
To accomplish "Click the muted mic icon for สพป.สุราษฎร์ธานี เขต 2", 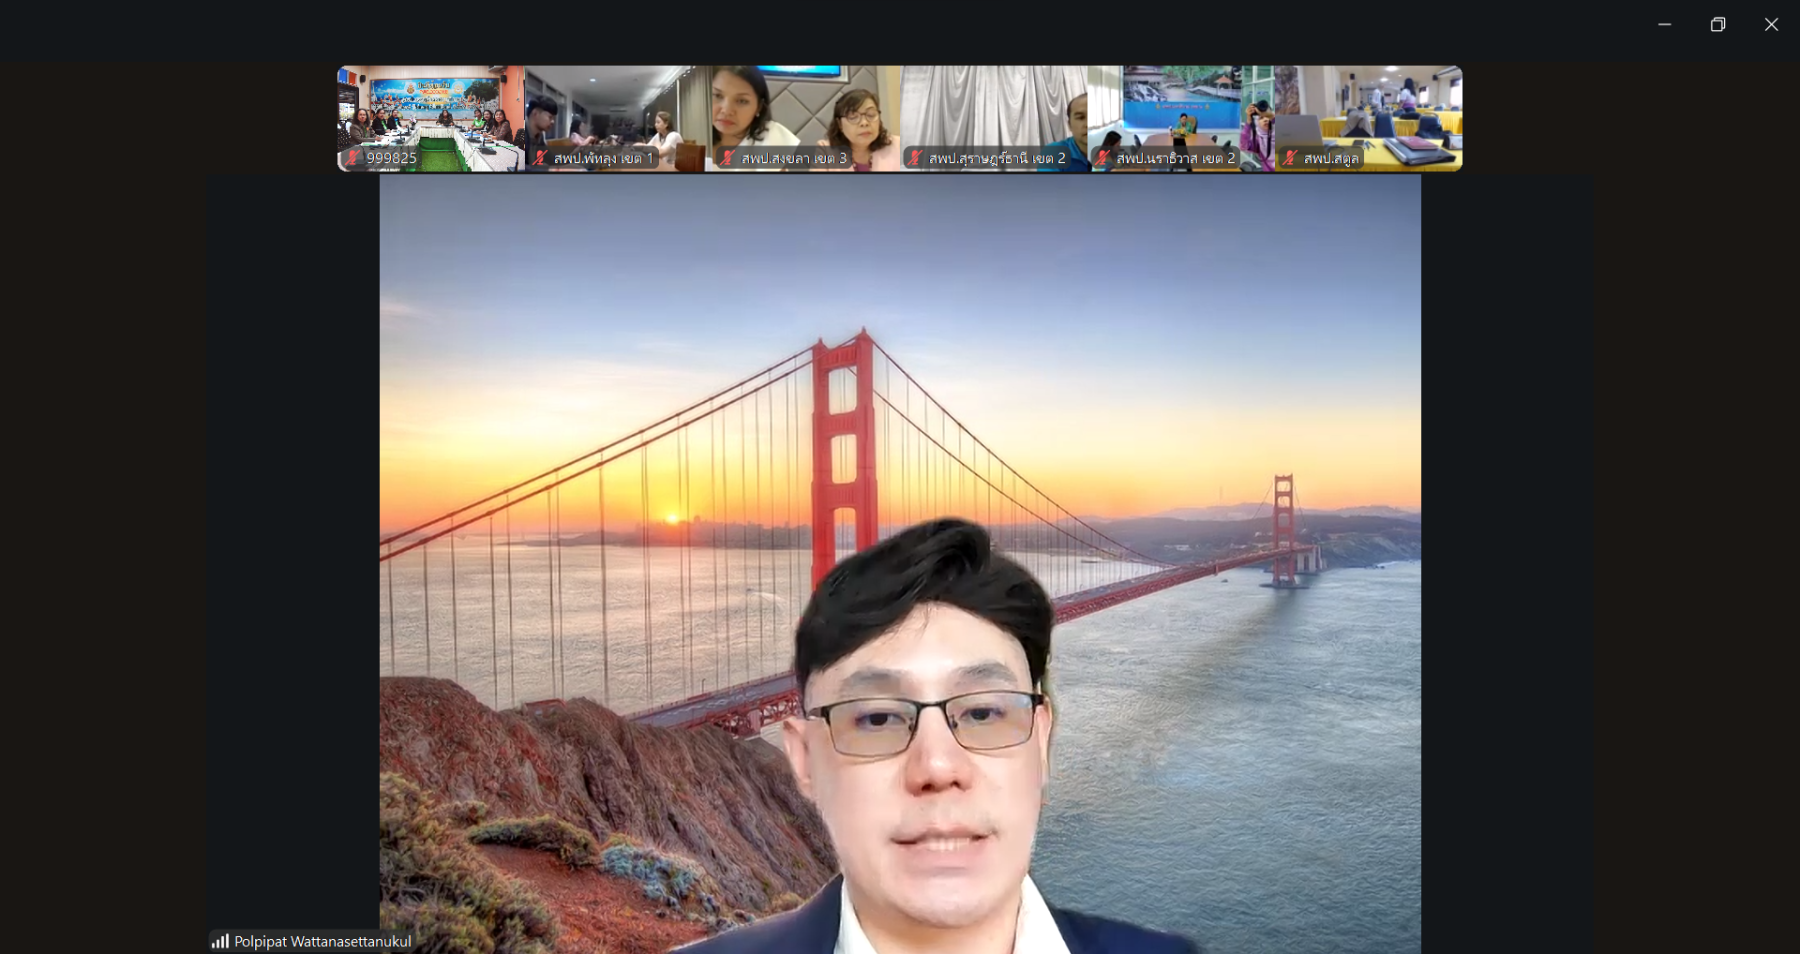I will (x=914, y=158).
